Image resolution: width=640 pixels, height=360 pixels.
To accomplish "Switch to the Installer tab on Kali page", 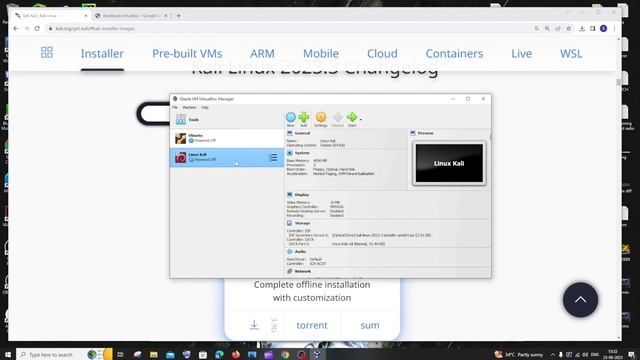I will click(102, 53).
